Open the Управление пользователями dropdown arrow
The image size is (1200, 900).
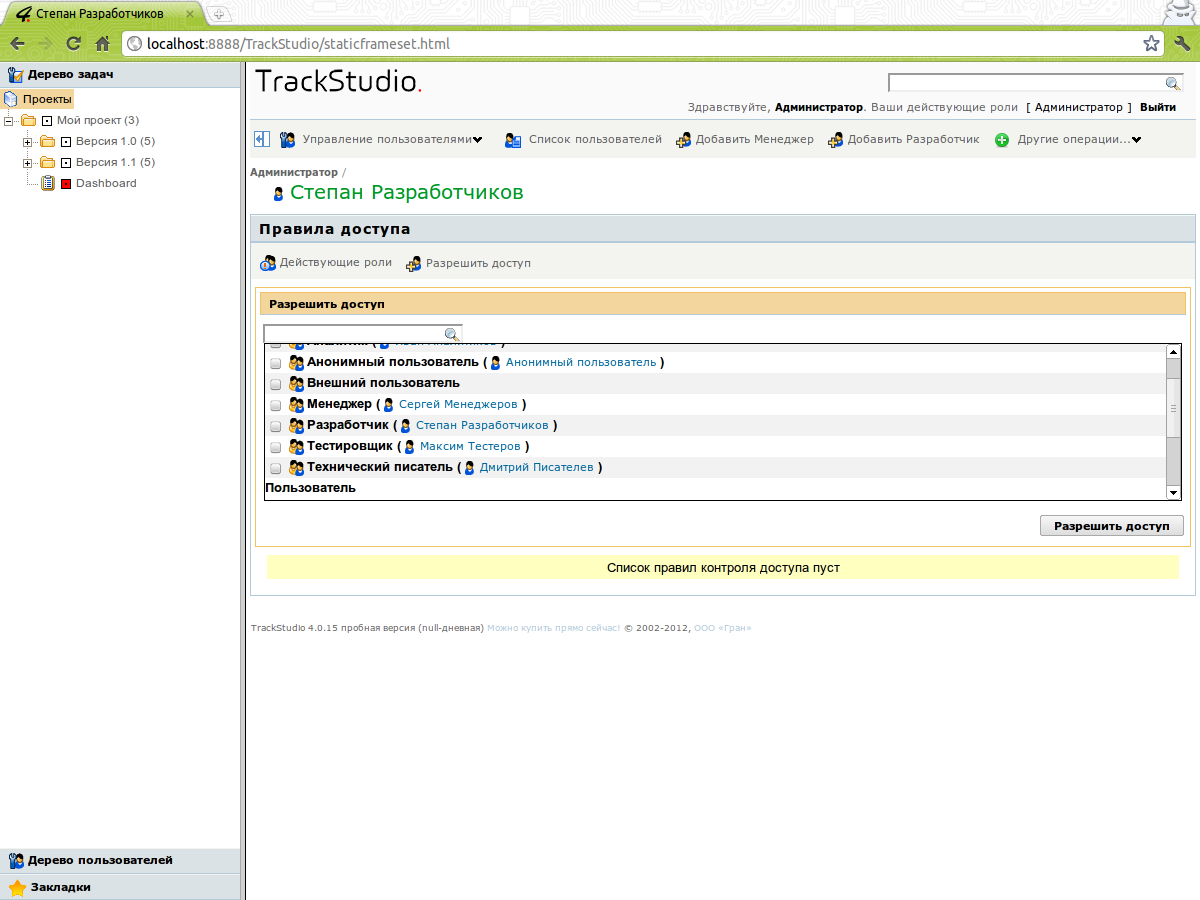coord(478,140)
